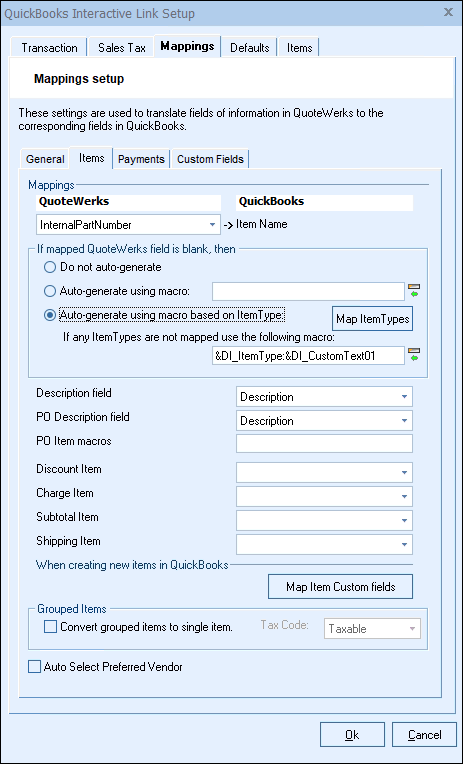
Task: Click macro insert icon beside Auto-generate macro field
Action: [414, 291]
